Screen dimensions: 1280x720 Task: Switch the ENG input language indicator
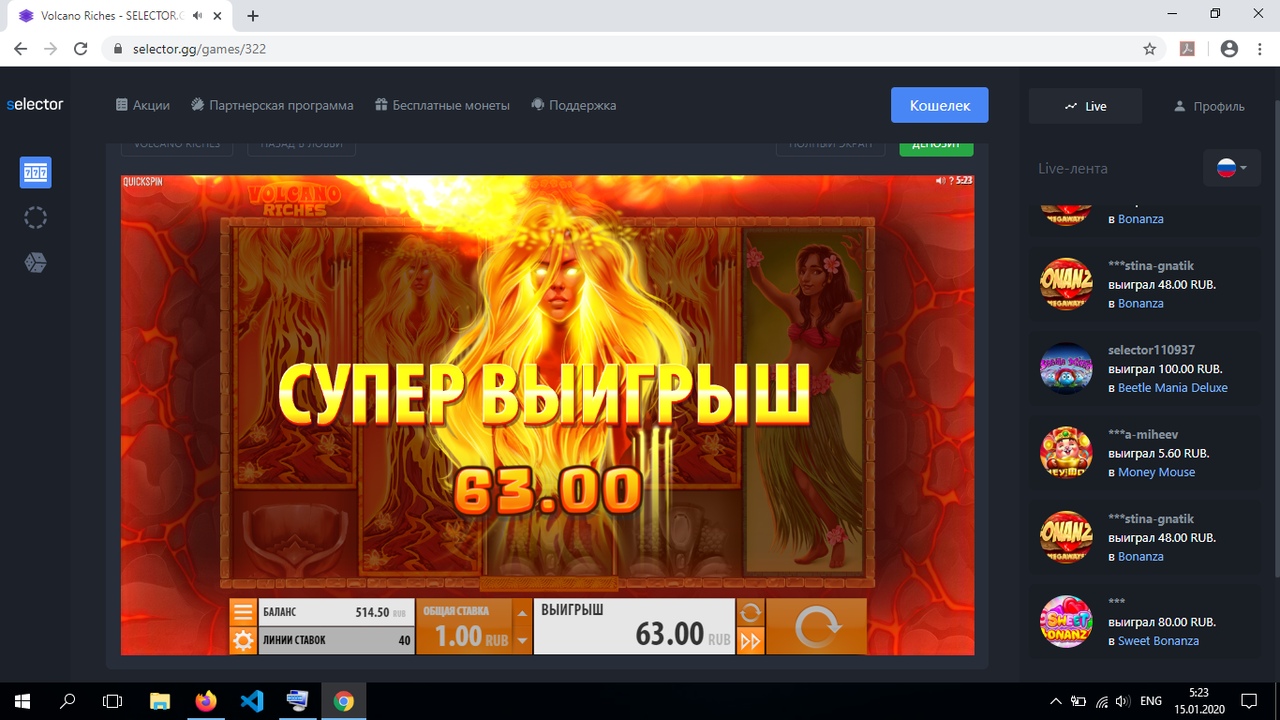tap(1151, 701)
